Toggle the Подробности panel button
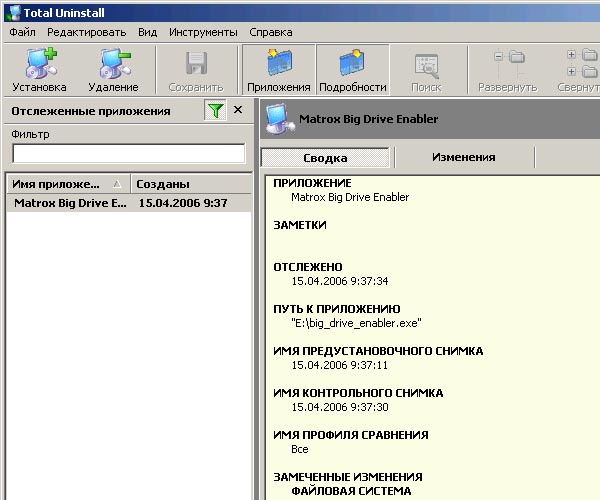Viewport: 600px width, 500px height. 353,70
